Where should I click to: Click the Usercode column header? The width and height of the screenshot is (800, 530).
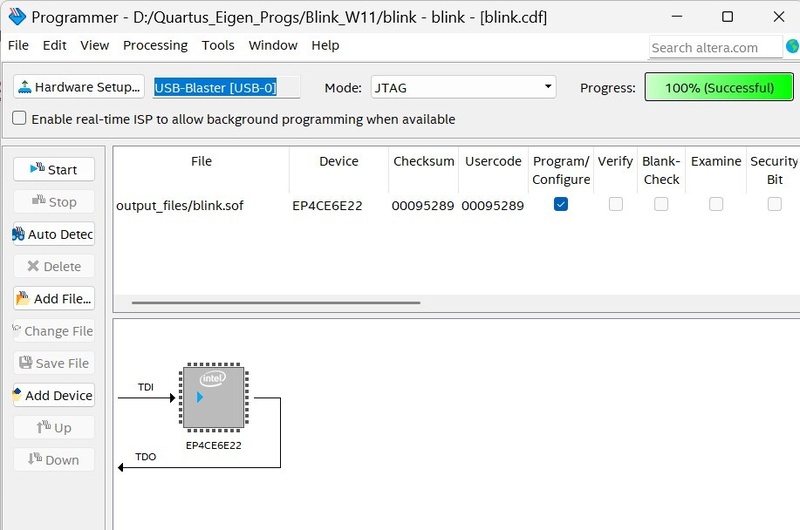tap(493, 170)
